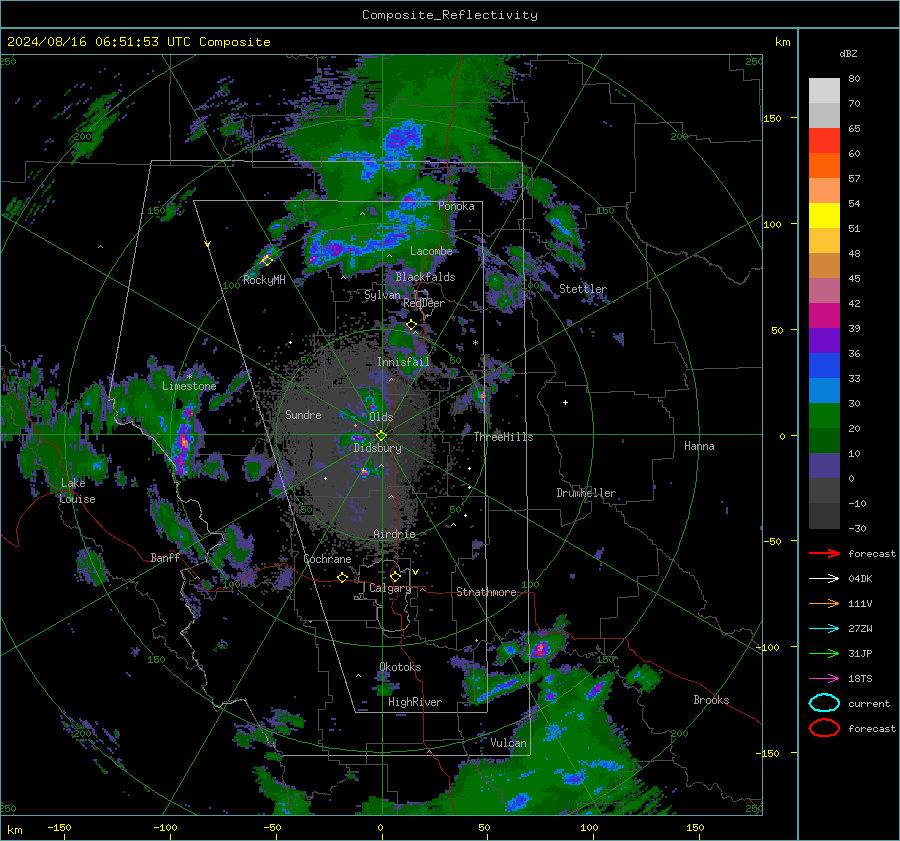The width and height of the screenshot is (900, 841).
Task: Click the Cochrane city label
Action: click(327, 559)
